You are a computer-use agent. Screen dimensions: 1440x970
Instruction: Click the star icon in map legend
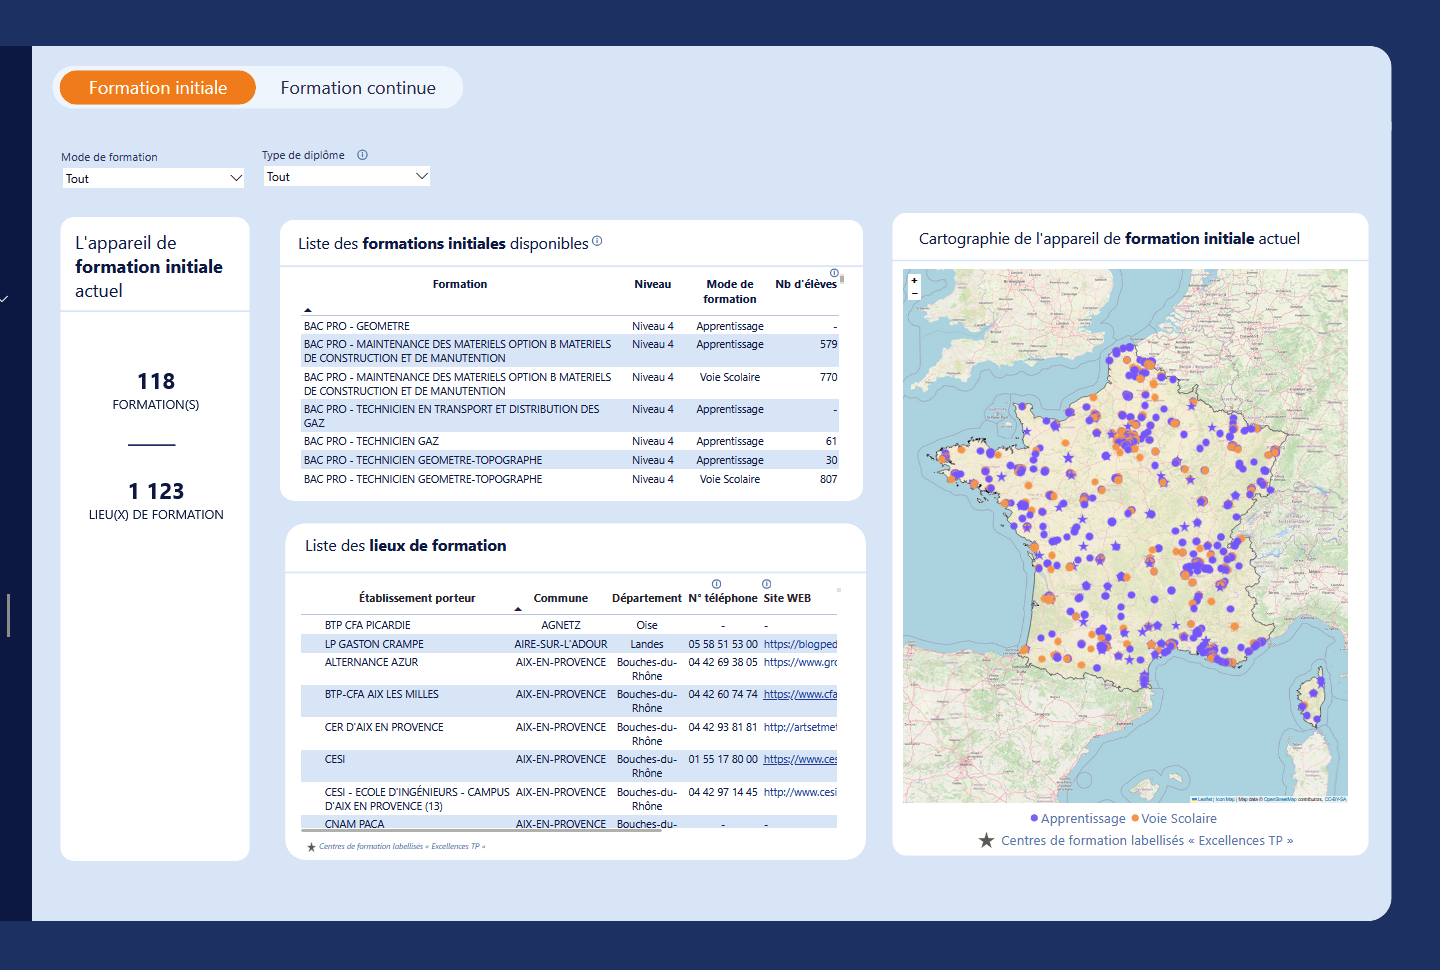[x=986, y=841]
